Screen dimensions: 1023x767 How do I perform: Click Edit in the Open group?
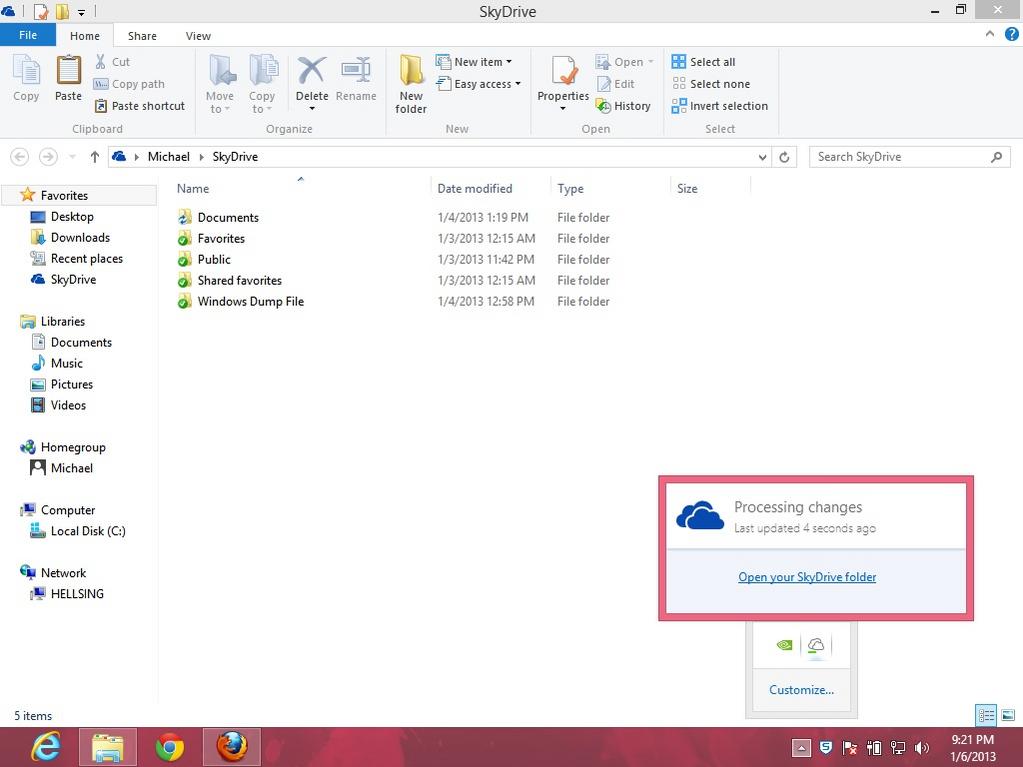615,84
